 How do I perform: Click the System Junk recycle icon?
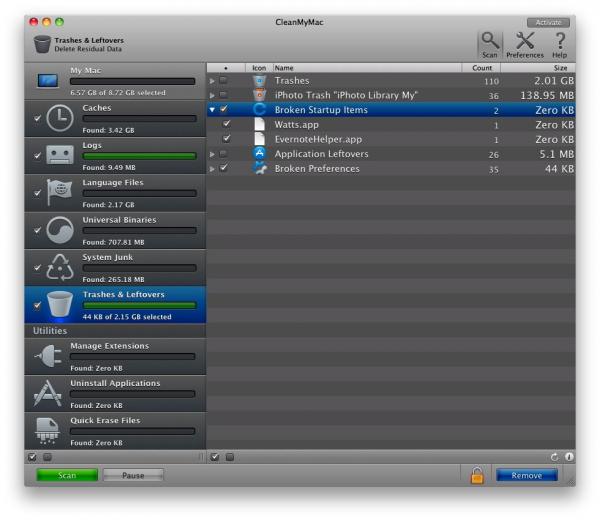60,267
